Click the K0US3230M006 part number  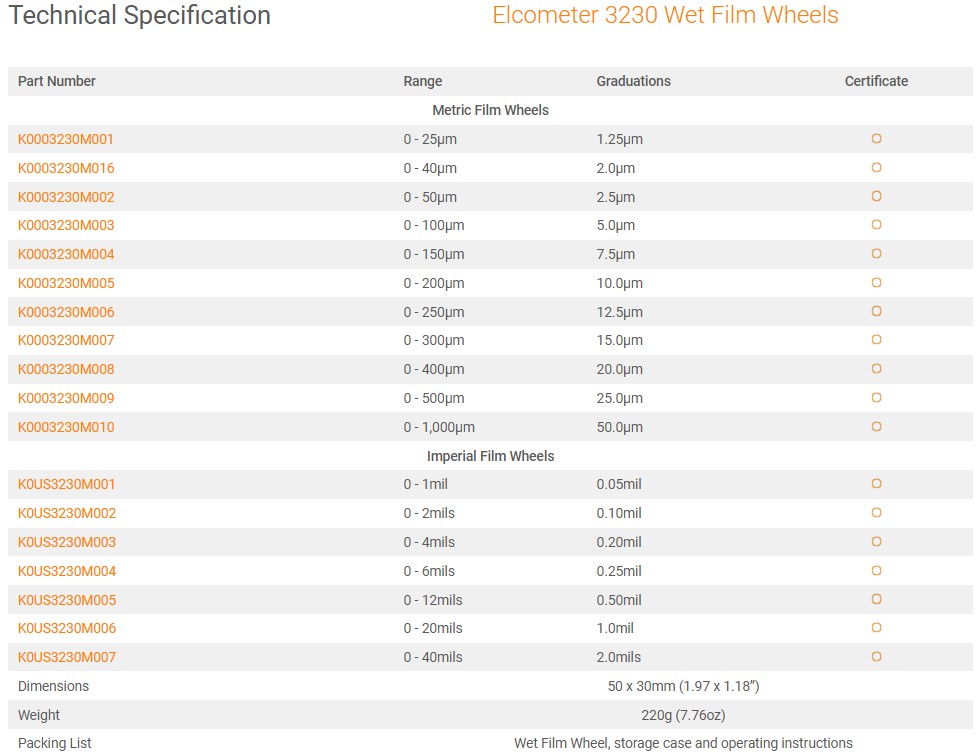point(67,628)
